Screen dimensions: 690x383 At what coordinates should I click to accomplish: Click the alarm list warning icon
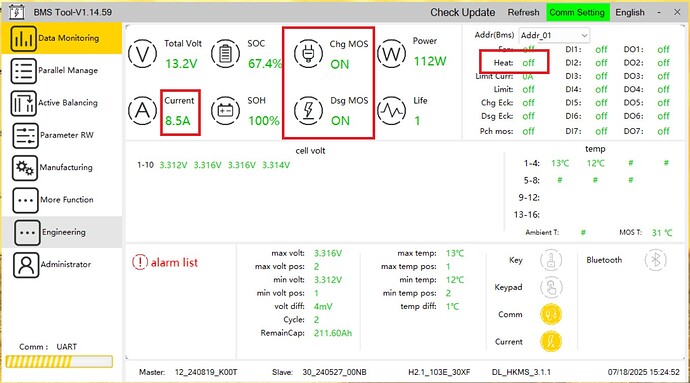[139, 262]
